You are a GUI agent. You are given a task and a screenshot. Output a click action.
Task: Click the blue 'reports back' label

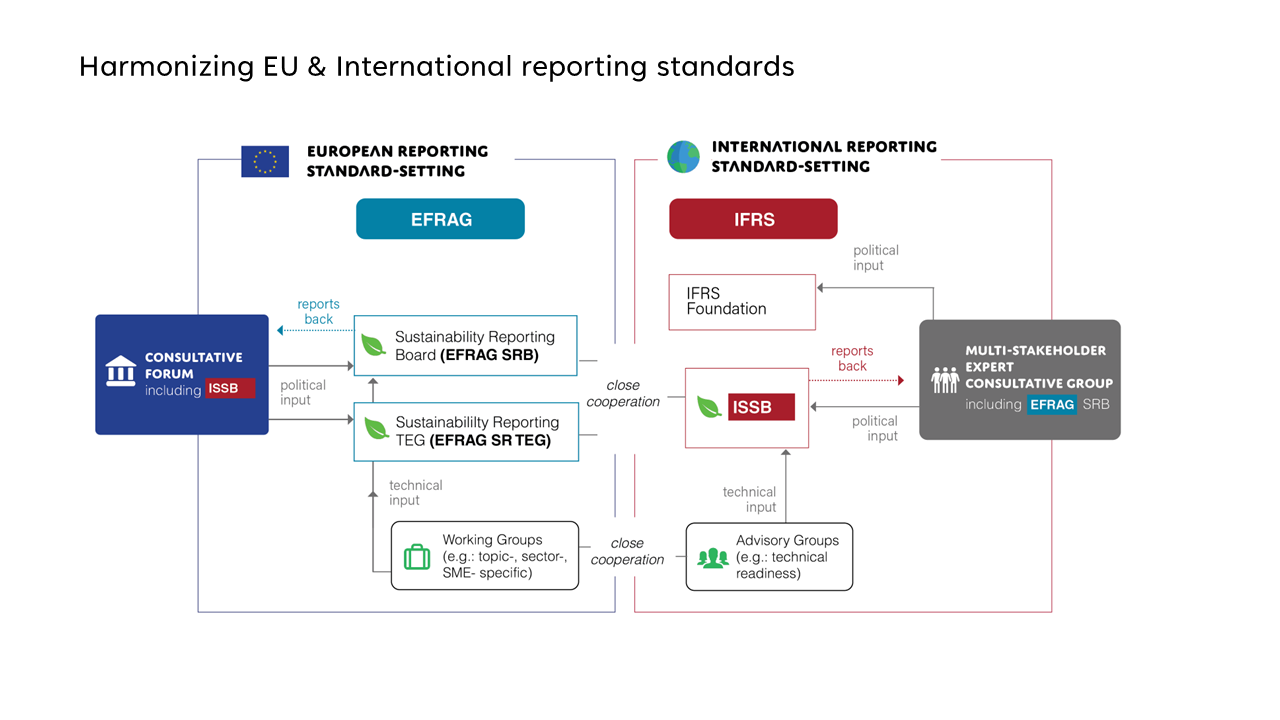tap(318, 311)
